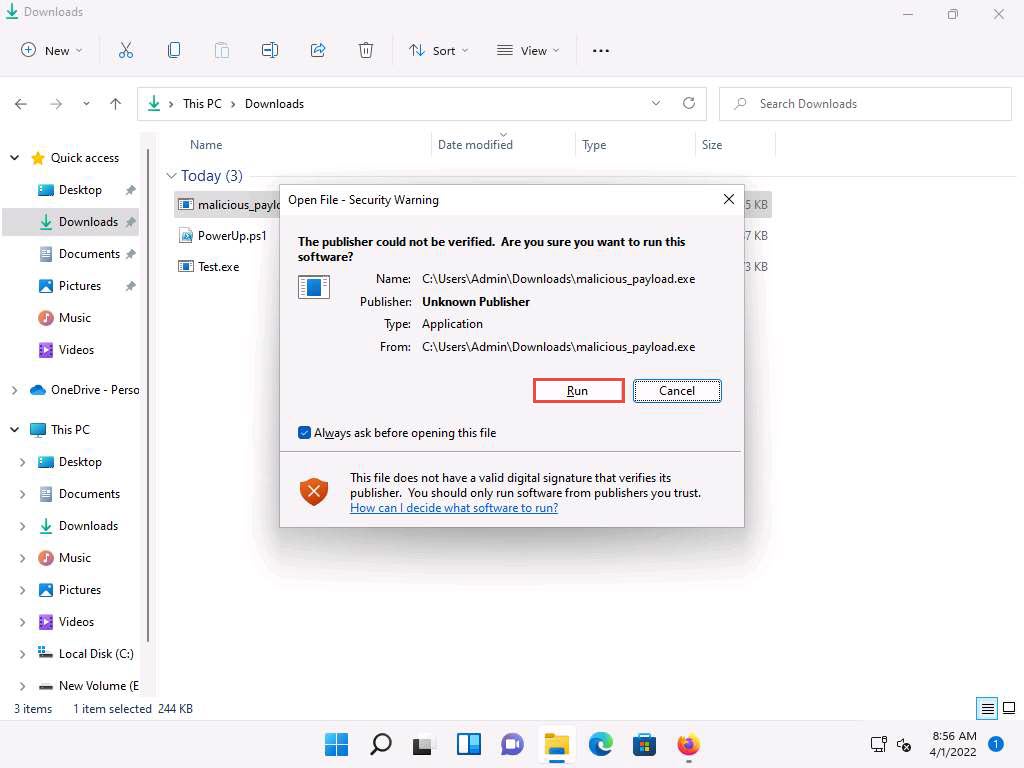Screen dimensions: 1024x768
Task: Switch to details view layout toggle
Action: tap(987, 709)
